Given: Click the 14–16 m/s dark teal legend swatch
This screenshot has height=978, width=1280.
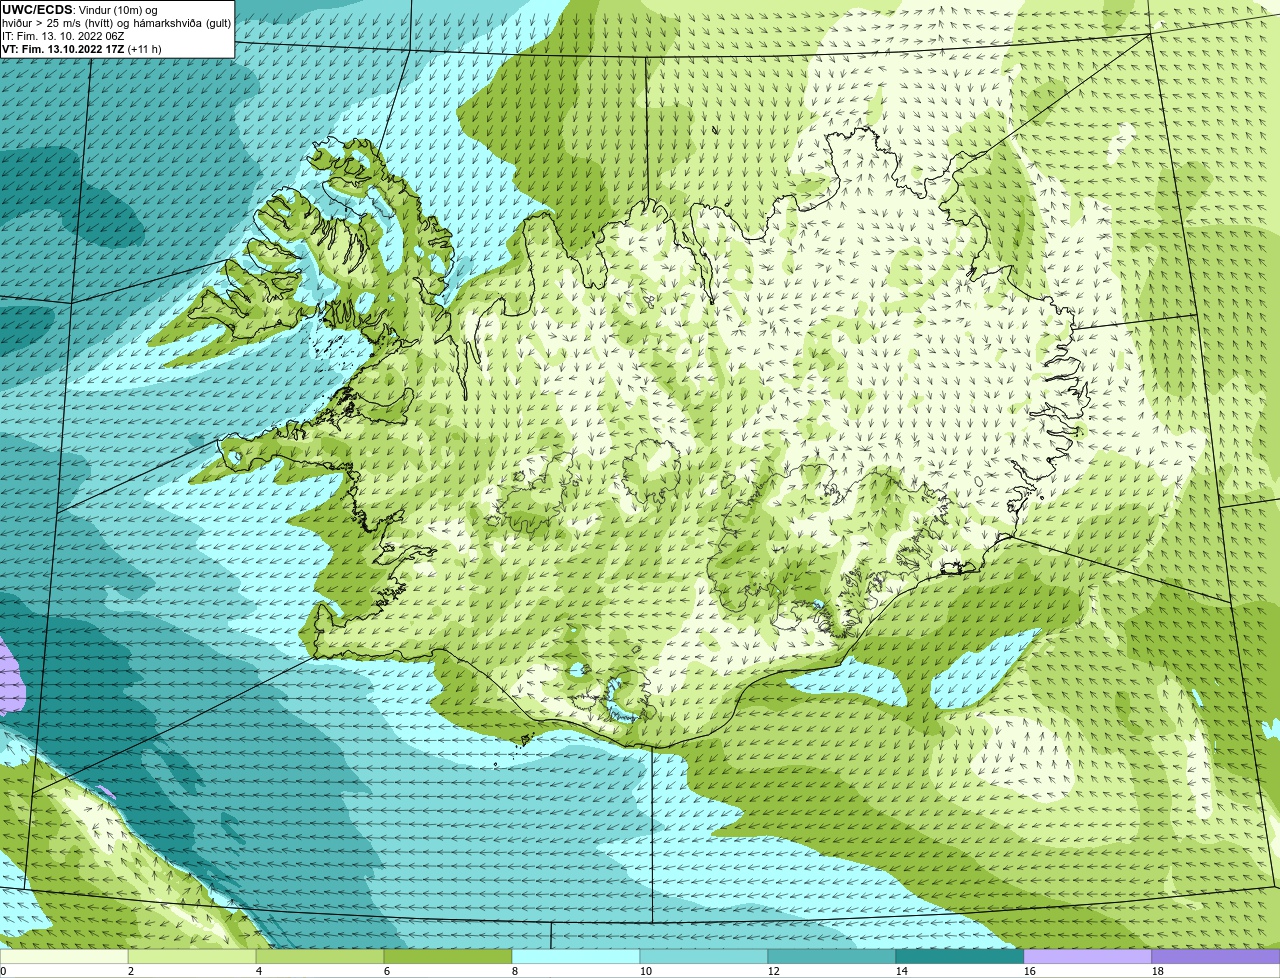Looking at the screenshot, I should (x=960, y=956).
